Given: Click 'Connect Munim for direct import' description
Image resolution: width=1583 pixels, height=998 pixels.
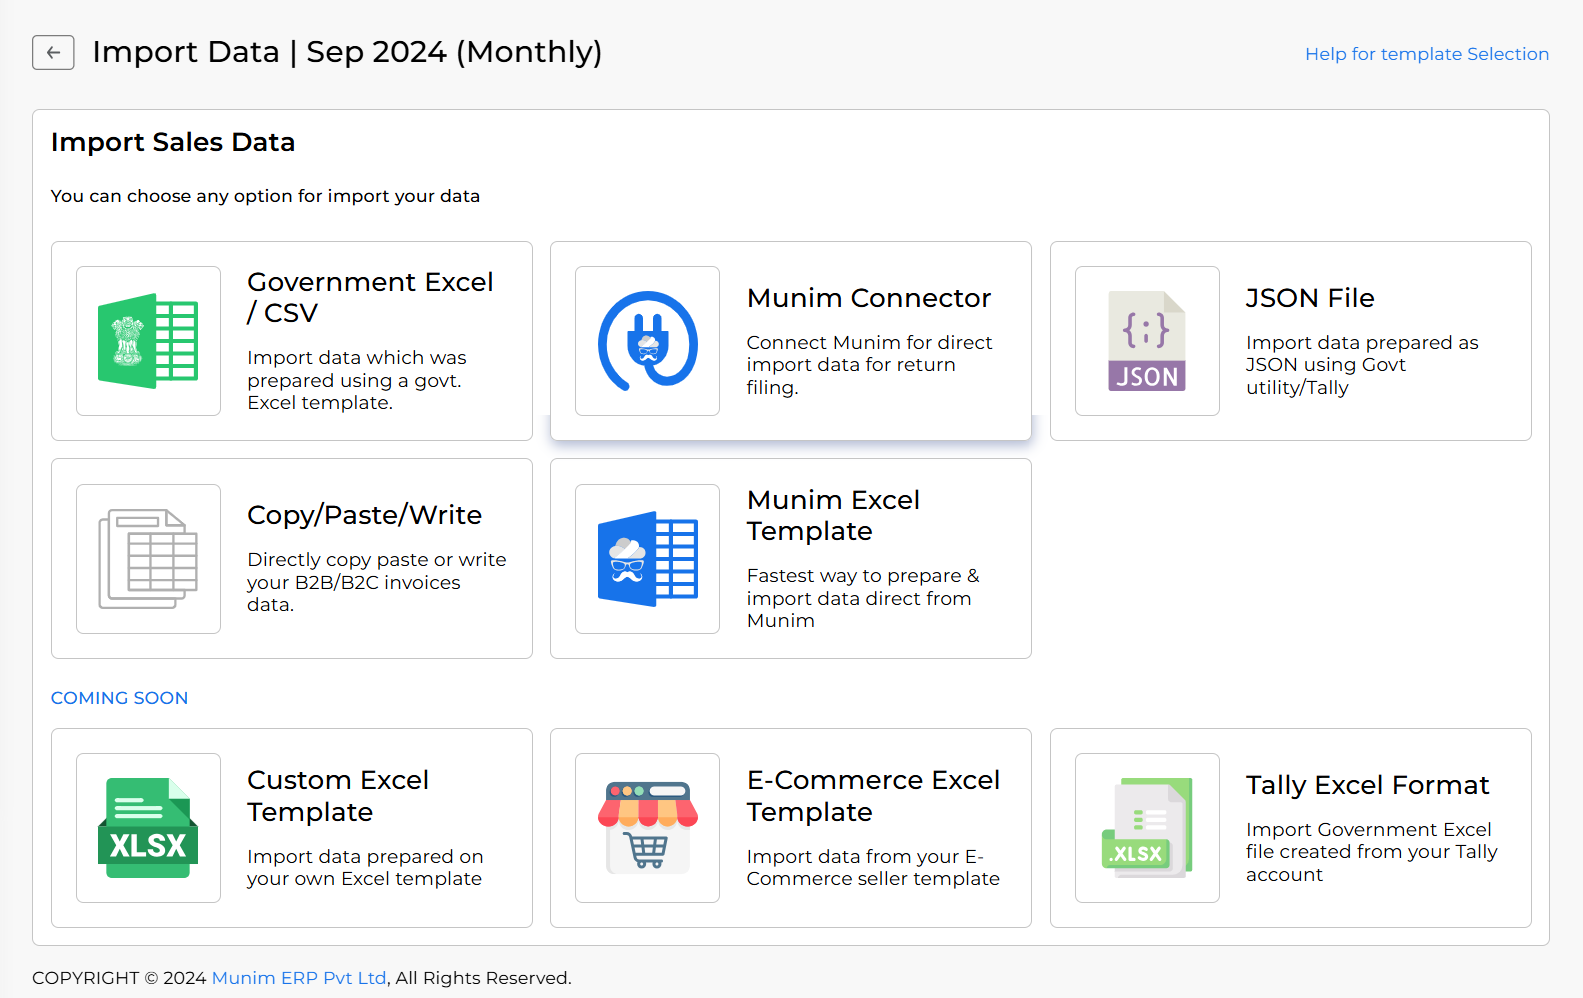Looking at the screenshot, I should [x=869, y=365].
